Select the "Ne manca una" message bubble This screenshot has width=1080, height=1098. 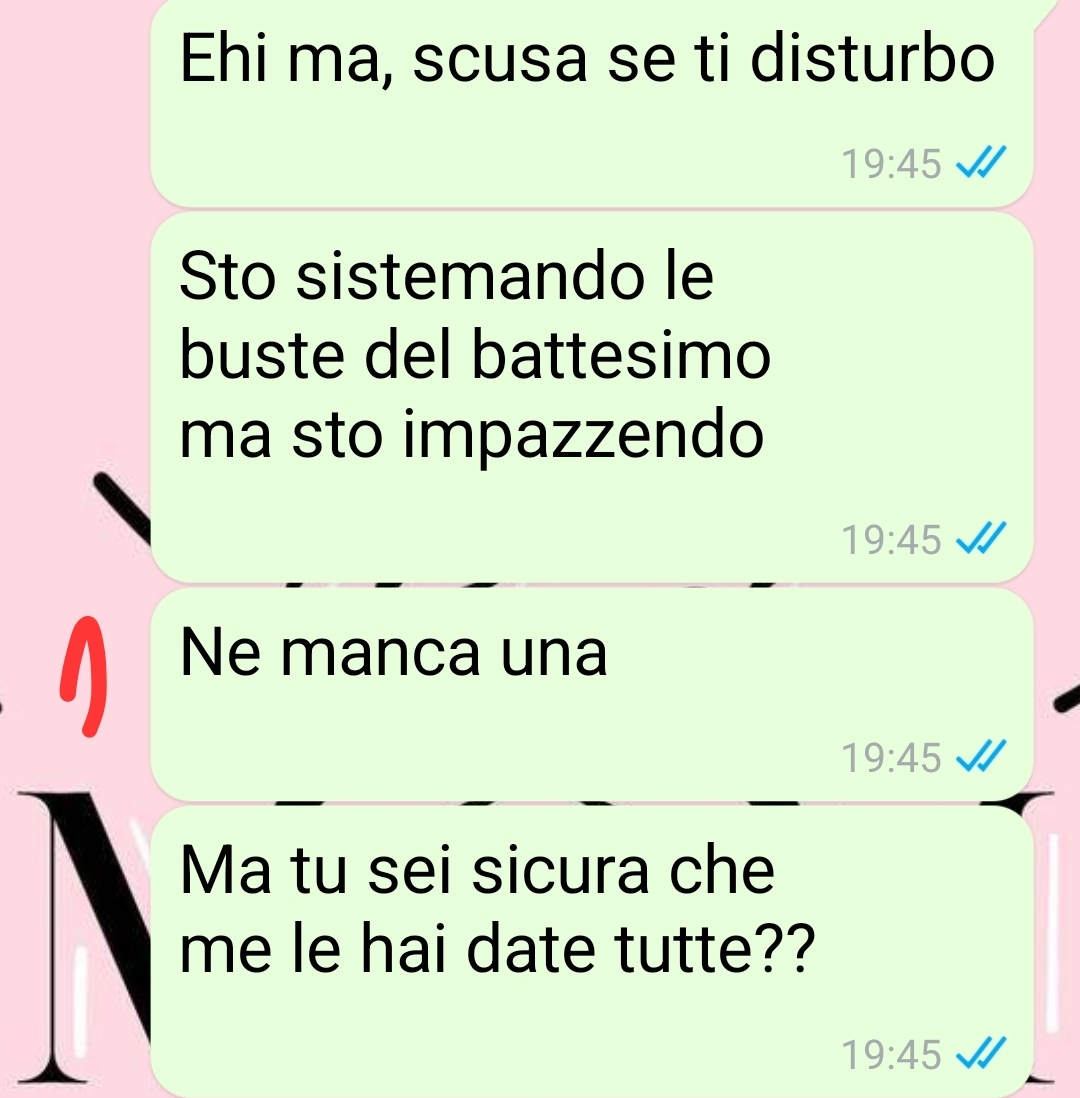click(592, 693)
